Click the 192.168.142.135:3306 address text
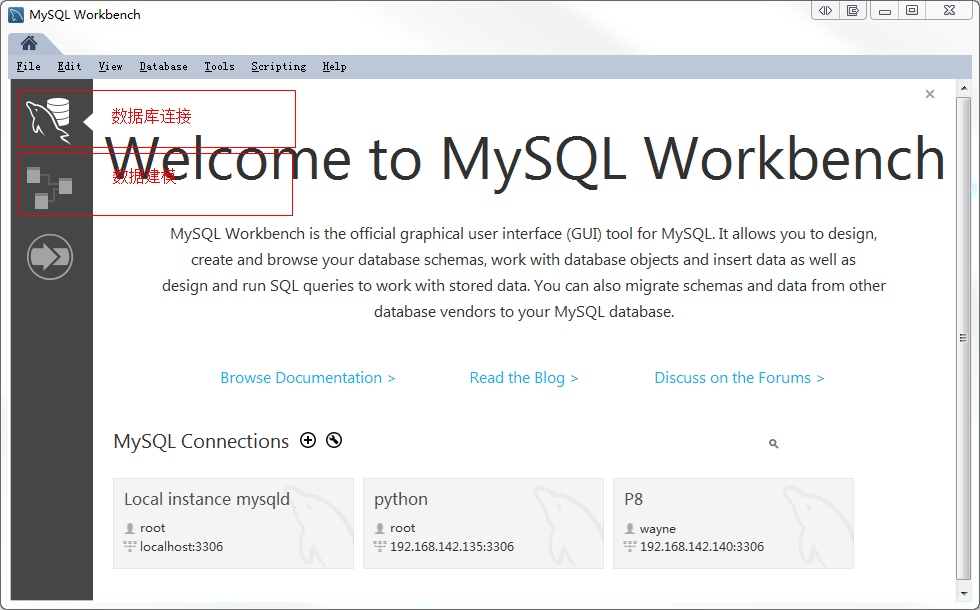Image resolution: width=980 pixels, height=610 pixels. tap(452, 547)
